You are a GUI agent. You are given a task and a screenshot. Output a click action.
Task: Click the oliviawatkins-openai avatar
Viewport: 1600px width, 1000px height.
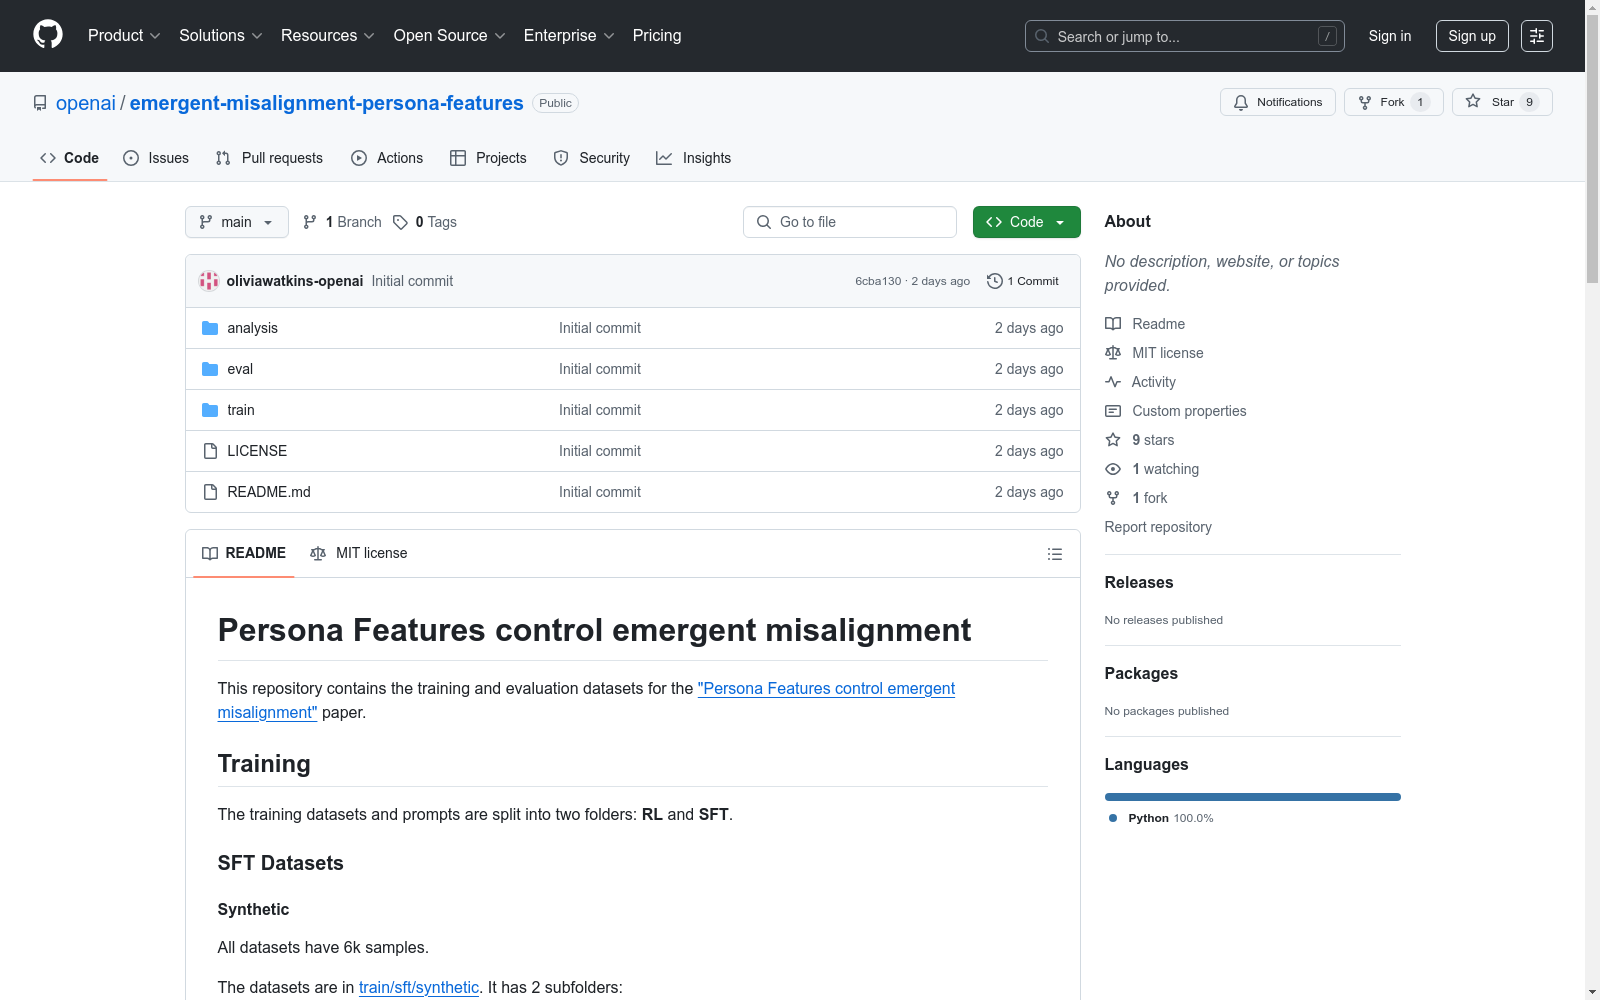coord(209,281)
